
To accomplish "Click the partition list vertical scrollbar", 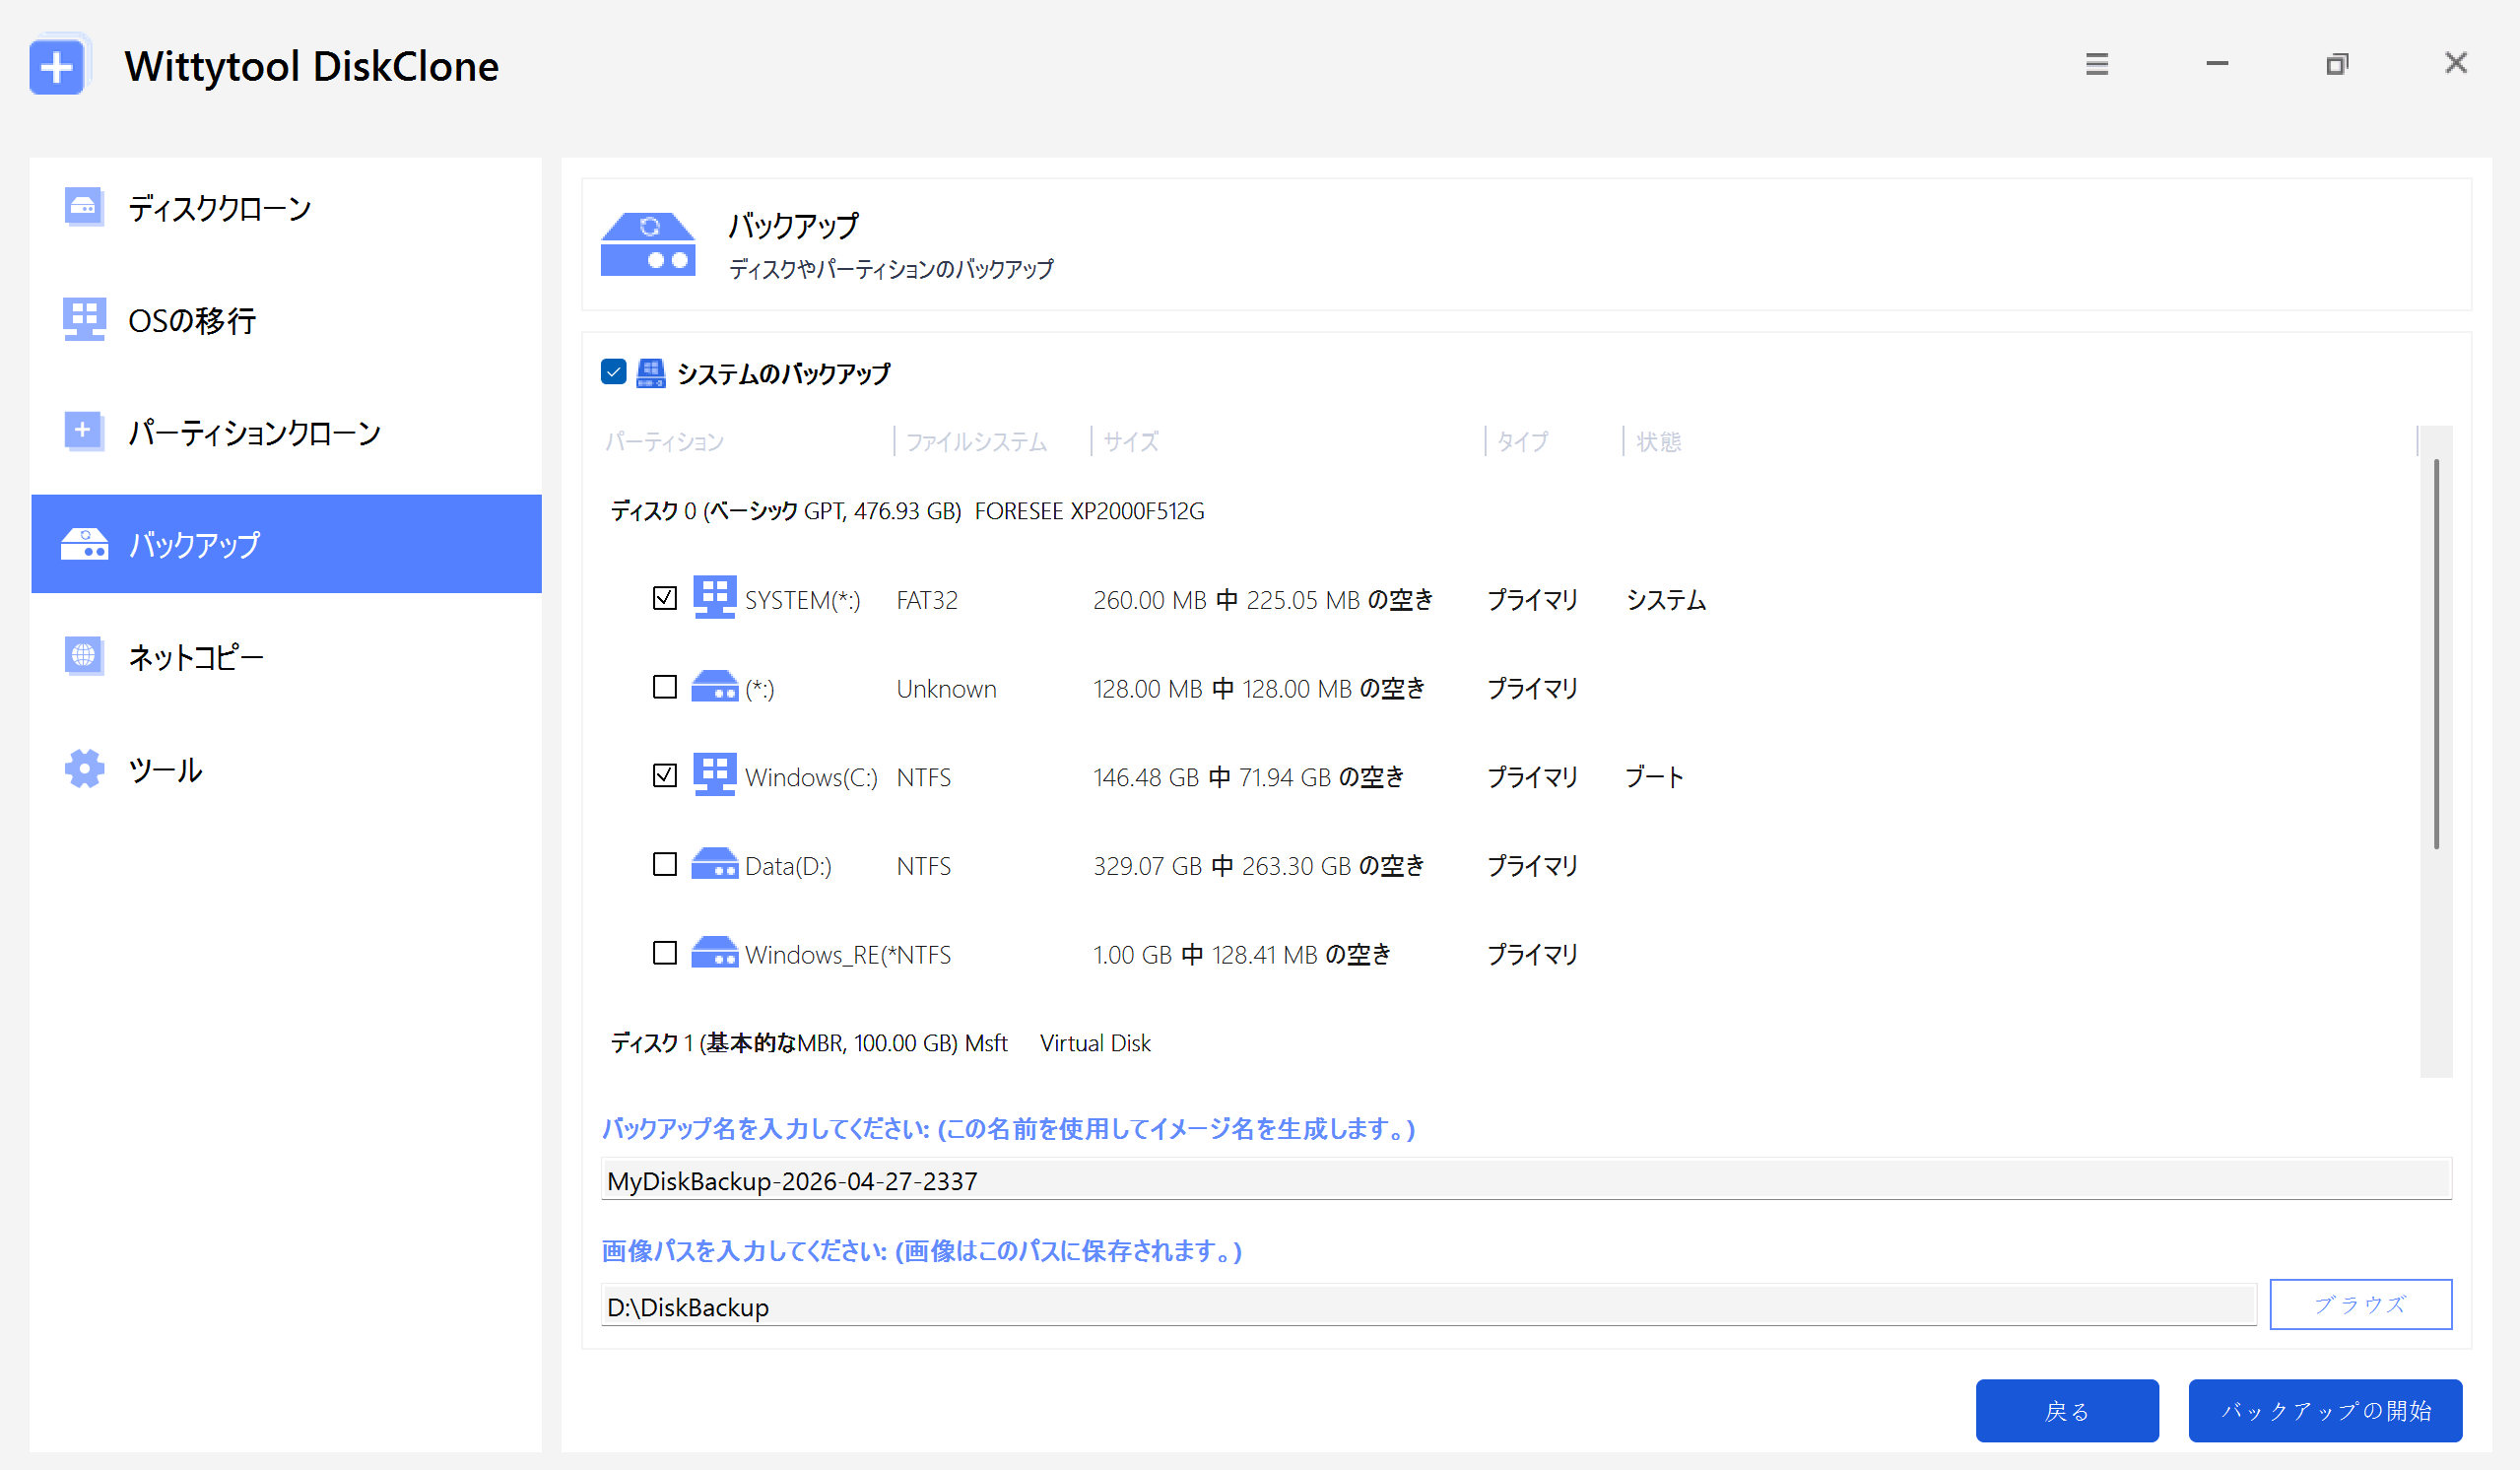I will point(2436,655).
